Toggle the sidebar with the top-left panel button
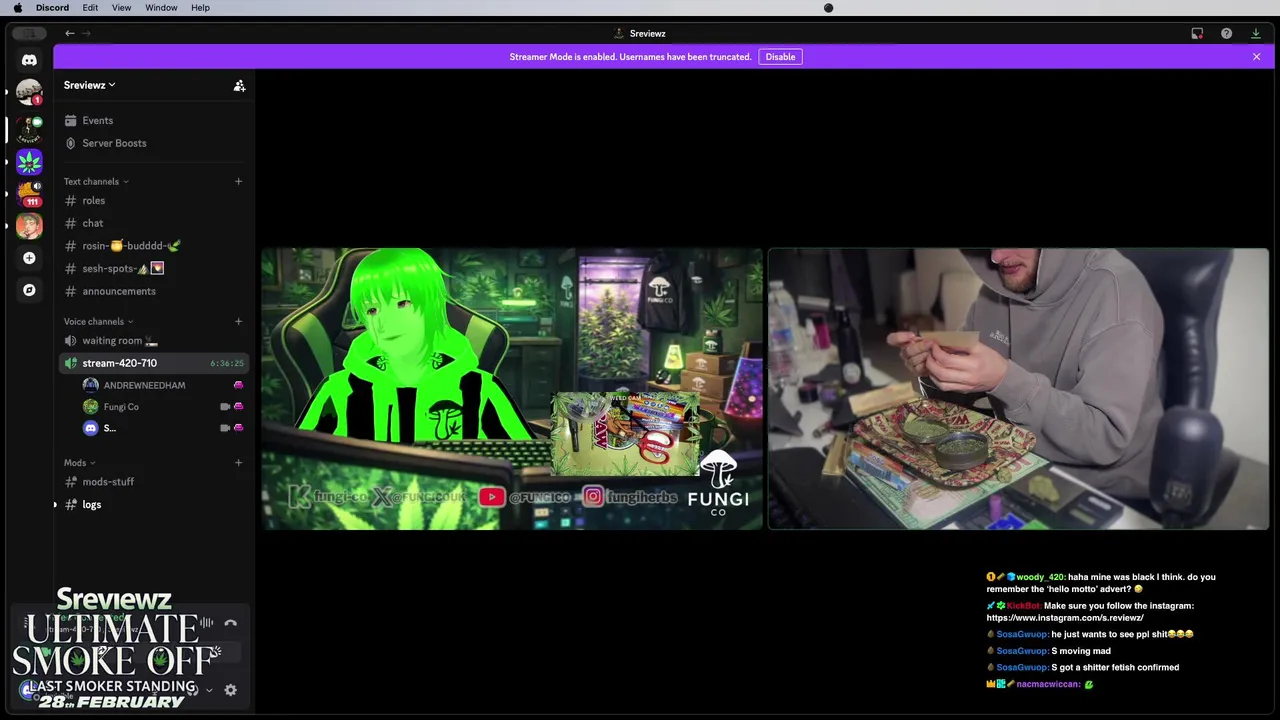The height and width of the screenshot is (720, 1280). click(x=29, y=33)
